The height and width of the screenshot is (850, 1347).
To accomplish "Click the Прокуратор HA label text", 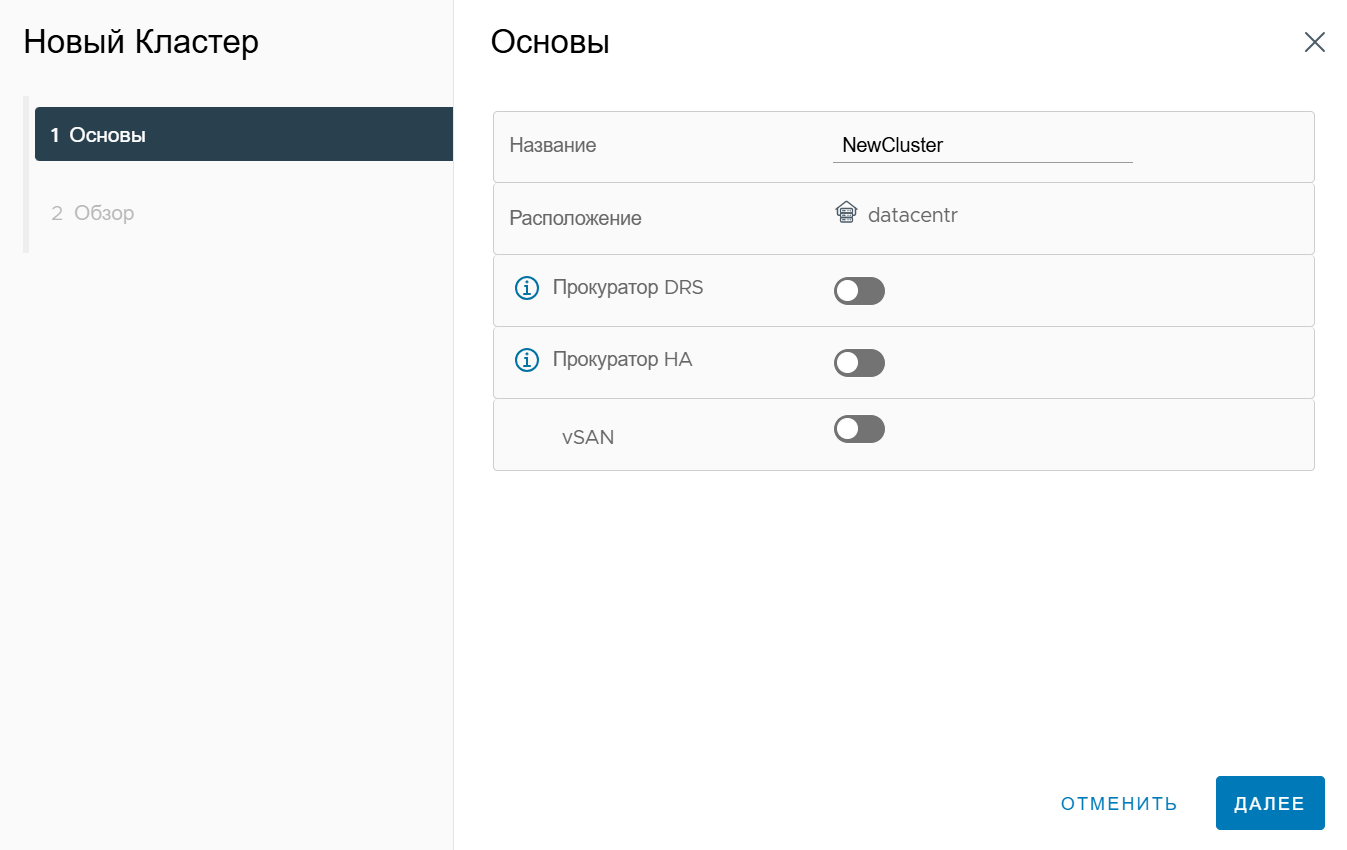I will click(x=622, y=359).
